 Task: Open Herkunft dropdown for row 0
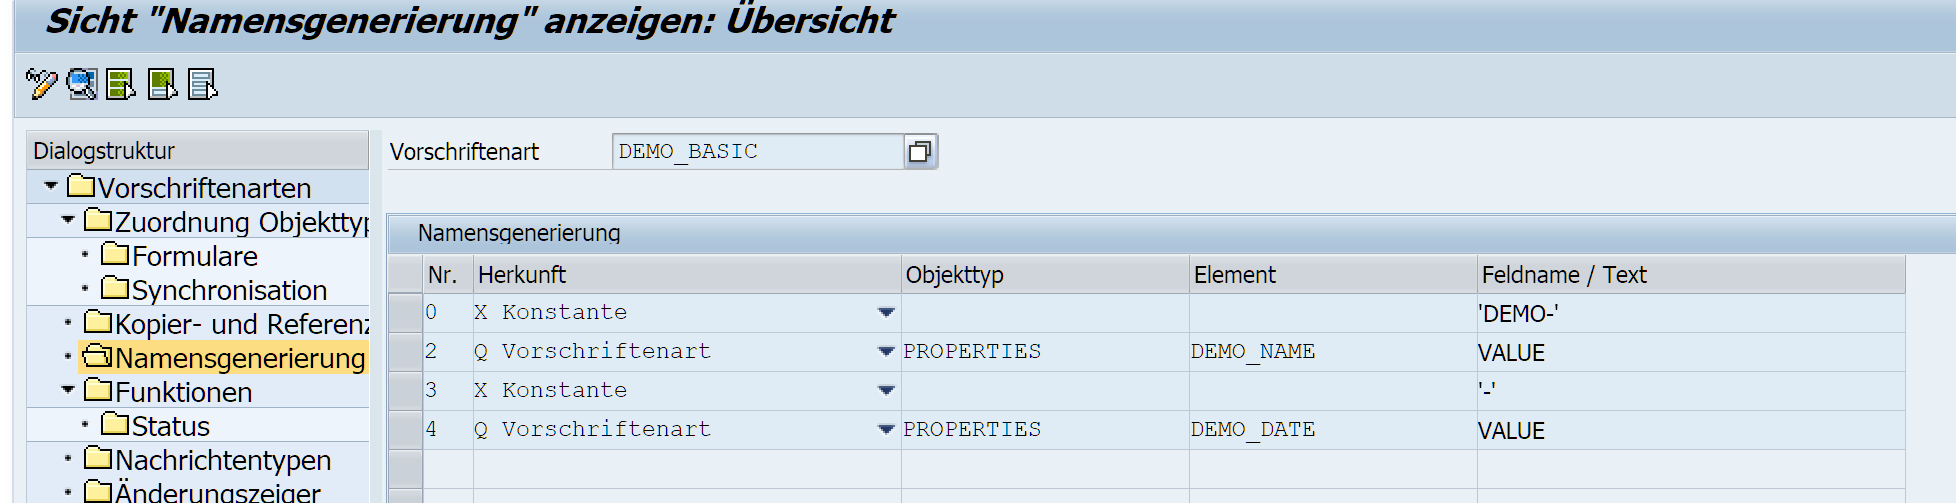pyautogui.click(x=885, y=313)
